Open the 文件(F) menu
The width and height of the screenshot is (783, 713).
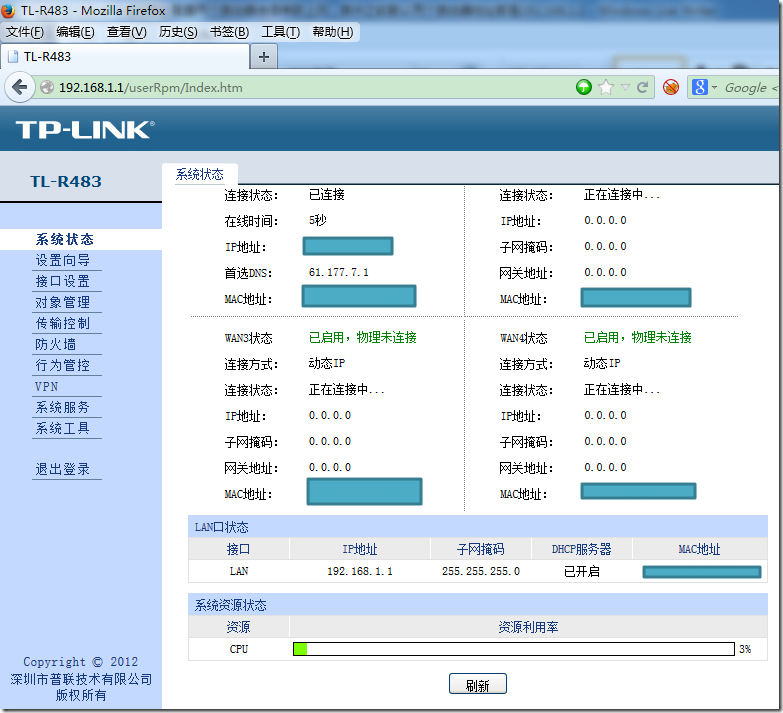[x=24, y=32]
